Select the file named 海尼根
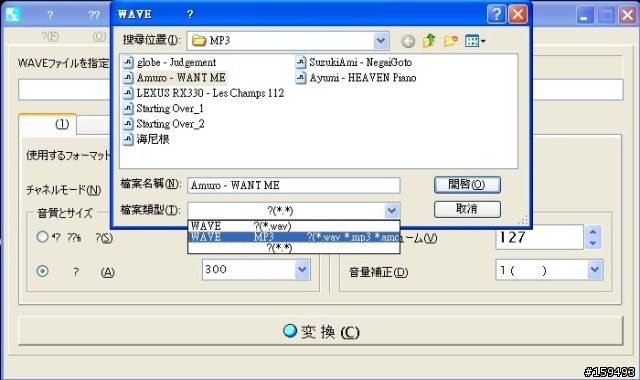The width and height of the screenshot is (640, 380). coord(146,140)
